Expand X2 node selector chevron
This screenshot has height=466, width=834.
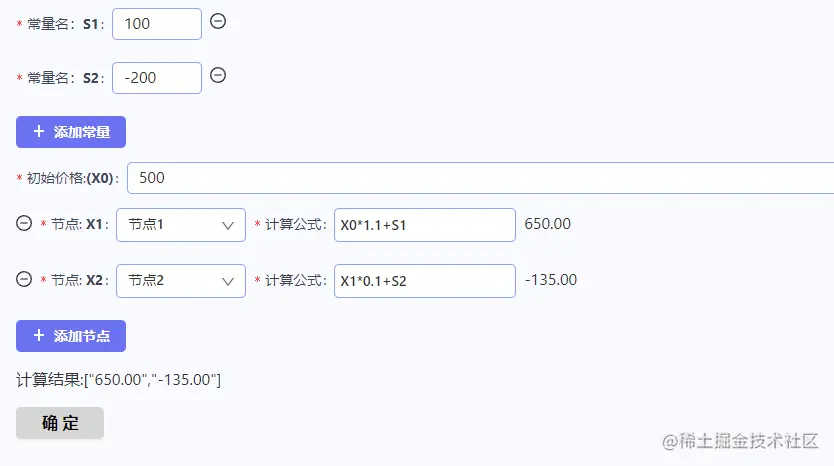coord(228,280)
